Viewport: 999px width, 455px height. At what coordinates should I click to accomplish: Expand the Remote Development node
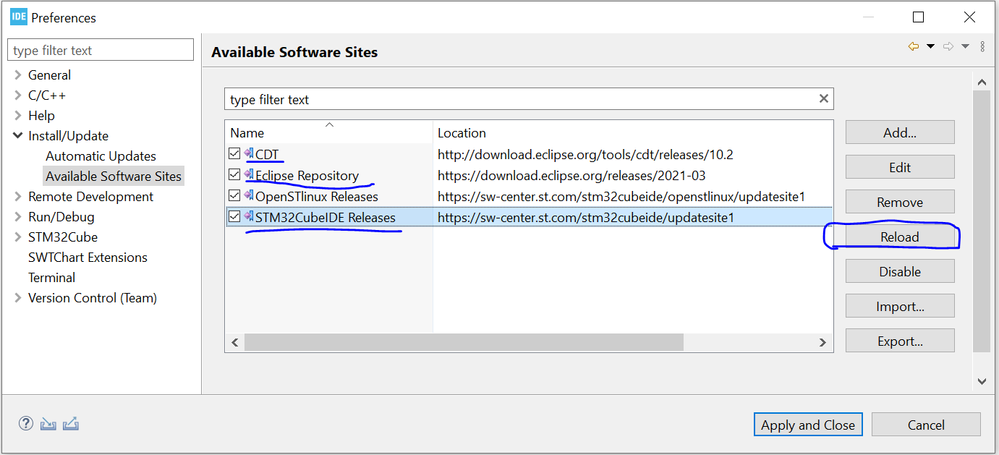(17, 197)
